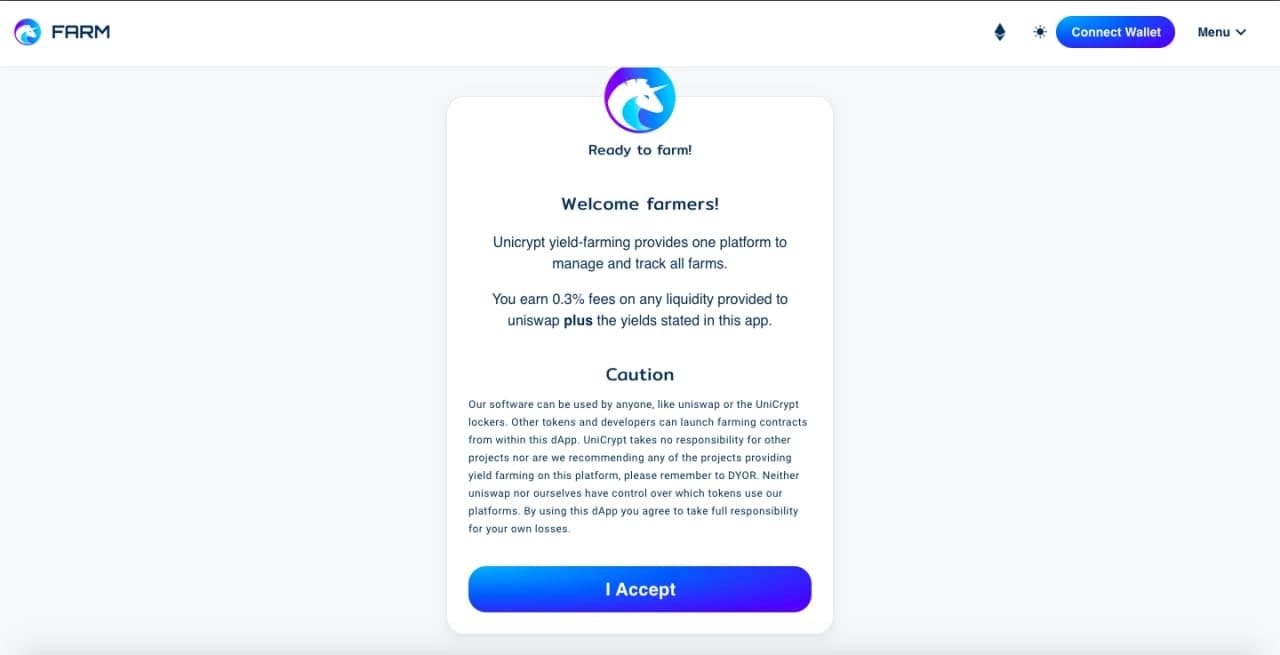The width and height of the screenshot is (1280, 655).
Task: Click the Connect Wallet button
Action: (1116, 32)
